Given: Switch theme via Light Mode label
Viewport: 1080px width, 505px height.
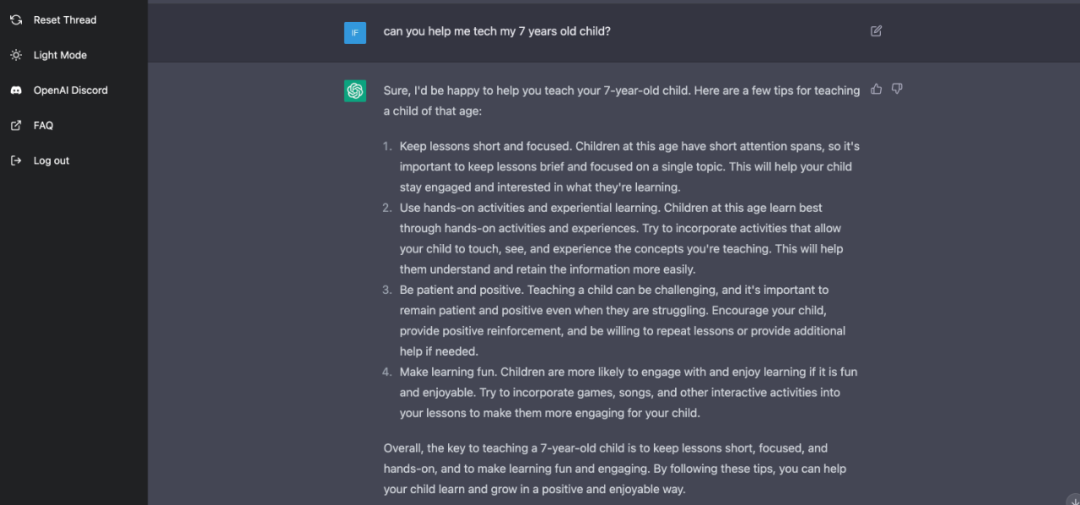Looking at the screenshot, I should (60, 55).
